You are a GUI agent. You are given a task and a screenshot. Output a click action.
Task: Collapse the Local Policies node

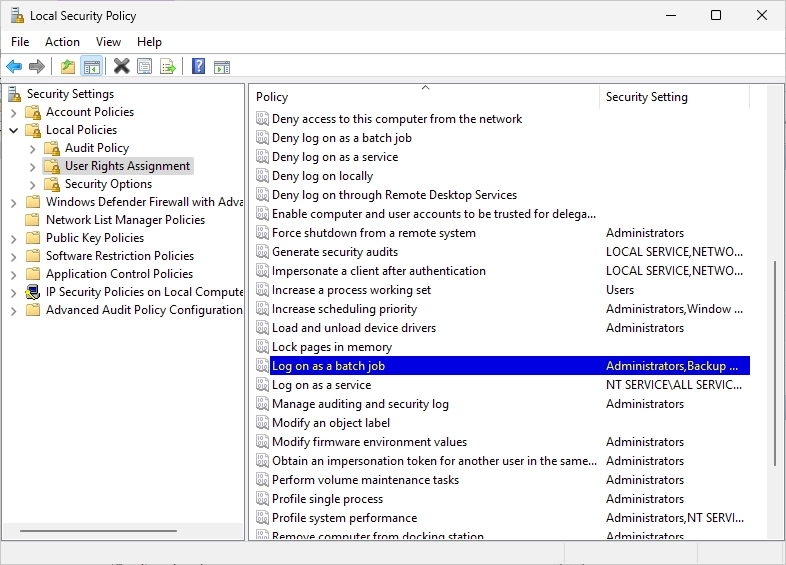(x=14, y=130)
